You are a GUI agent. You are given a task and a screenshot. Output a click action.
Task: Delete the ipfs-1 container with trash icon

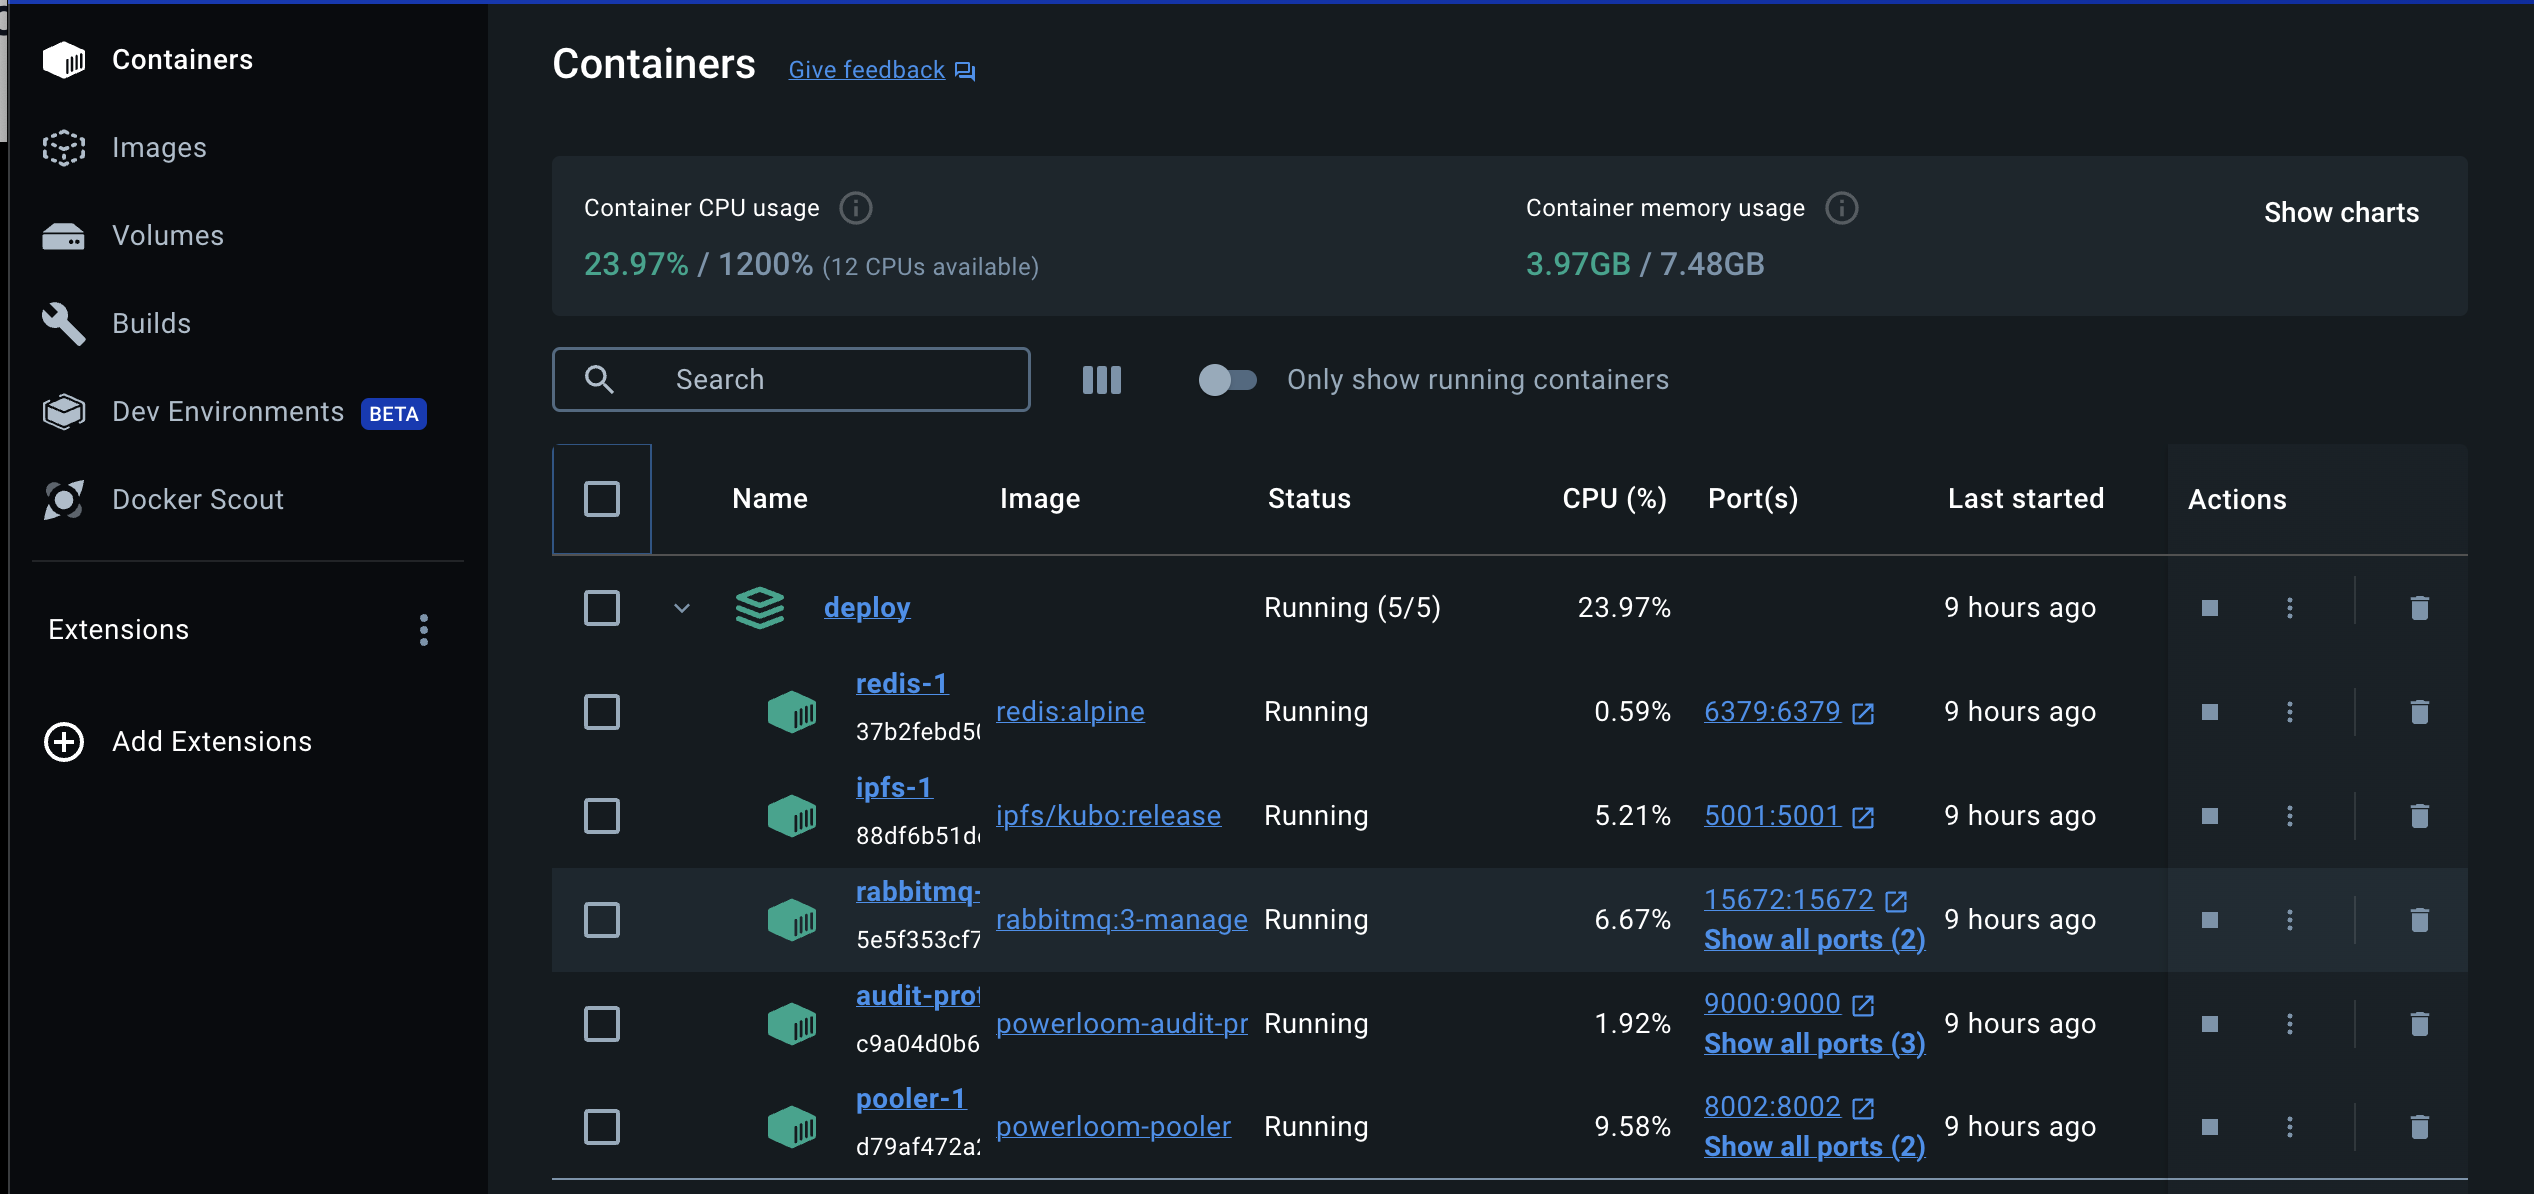click(2420, 816)
